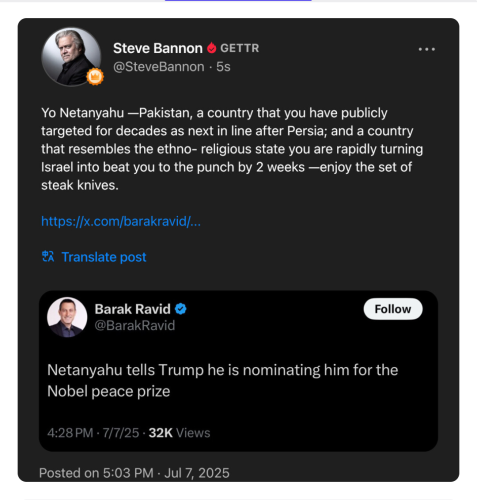This screenshot has width=477, height=500.
Task: Click the 5s post timestamp
Action: pos(223,67)
